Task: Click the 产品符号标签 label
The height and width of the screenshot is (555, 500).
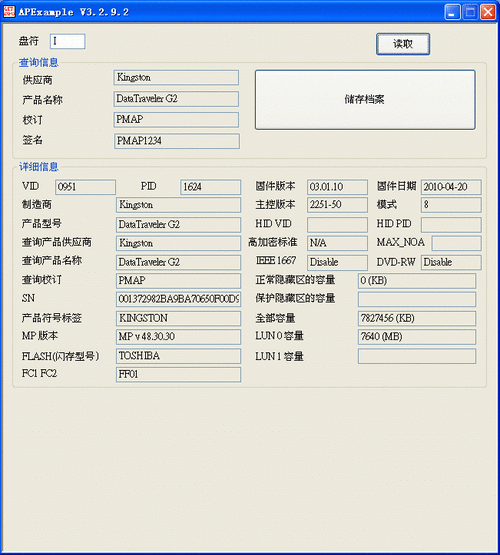Action: tap(52, 318)
